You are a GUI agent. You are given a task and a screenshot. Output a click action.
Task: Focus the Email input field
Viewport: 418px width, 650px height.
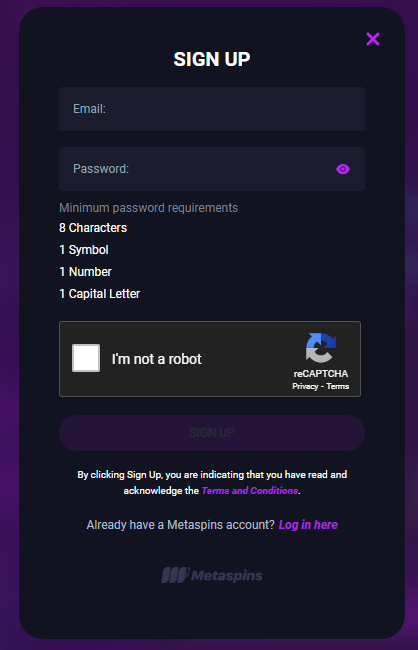[212, 109]
